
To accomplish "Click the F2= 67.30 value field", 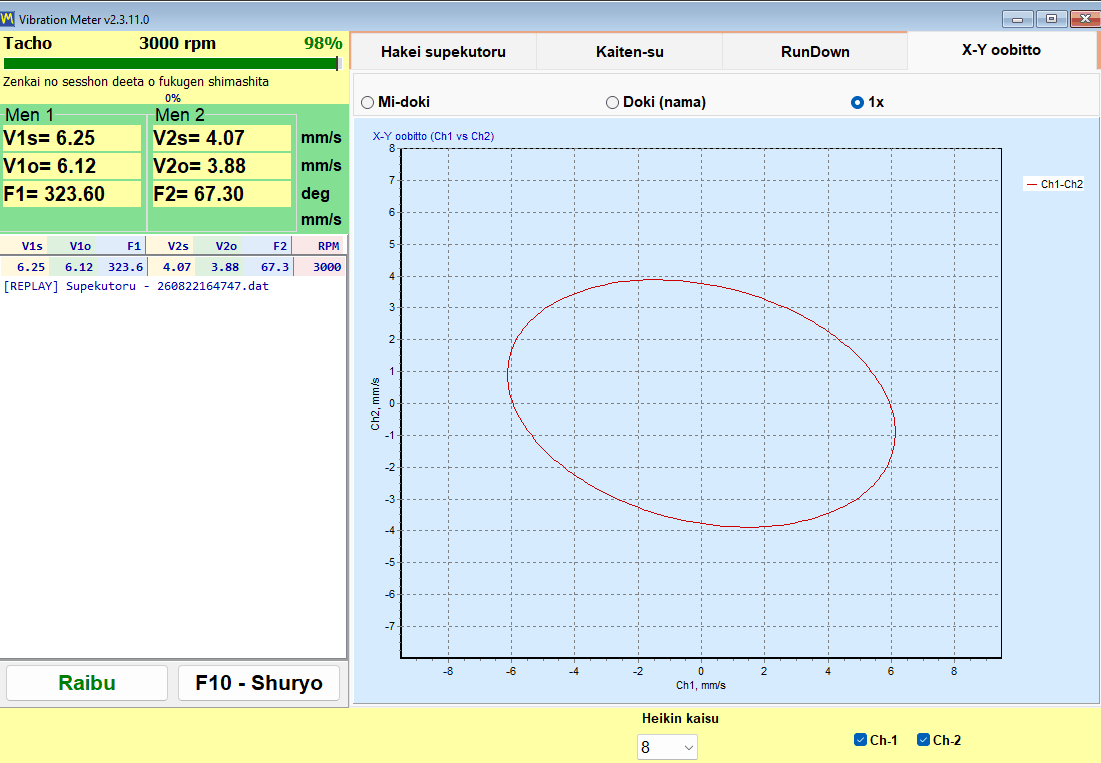I will pyautogui.click(x=221, y=194).
